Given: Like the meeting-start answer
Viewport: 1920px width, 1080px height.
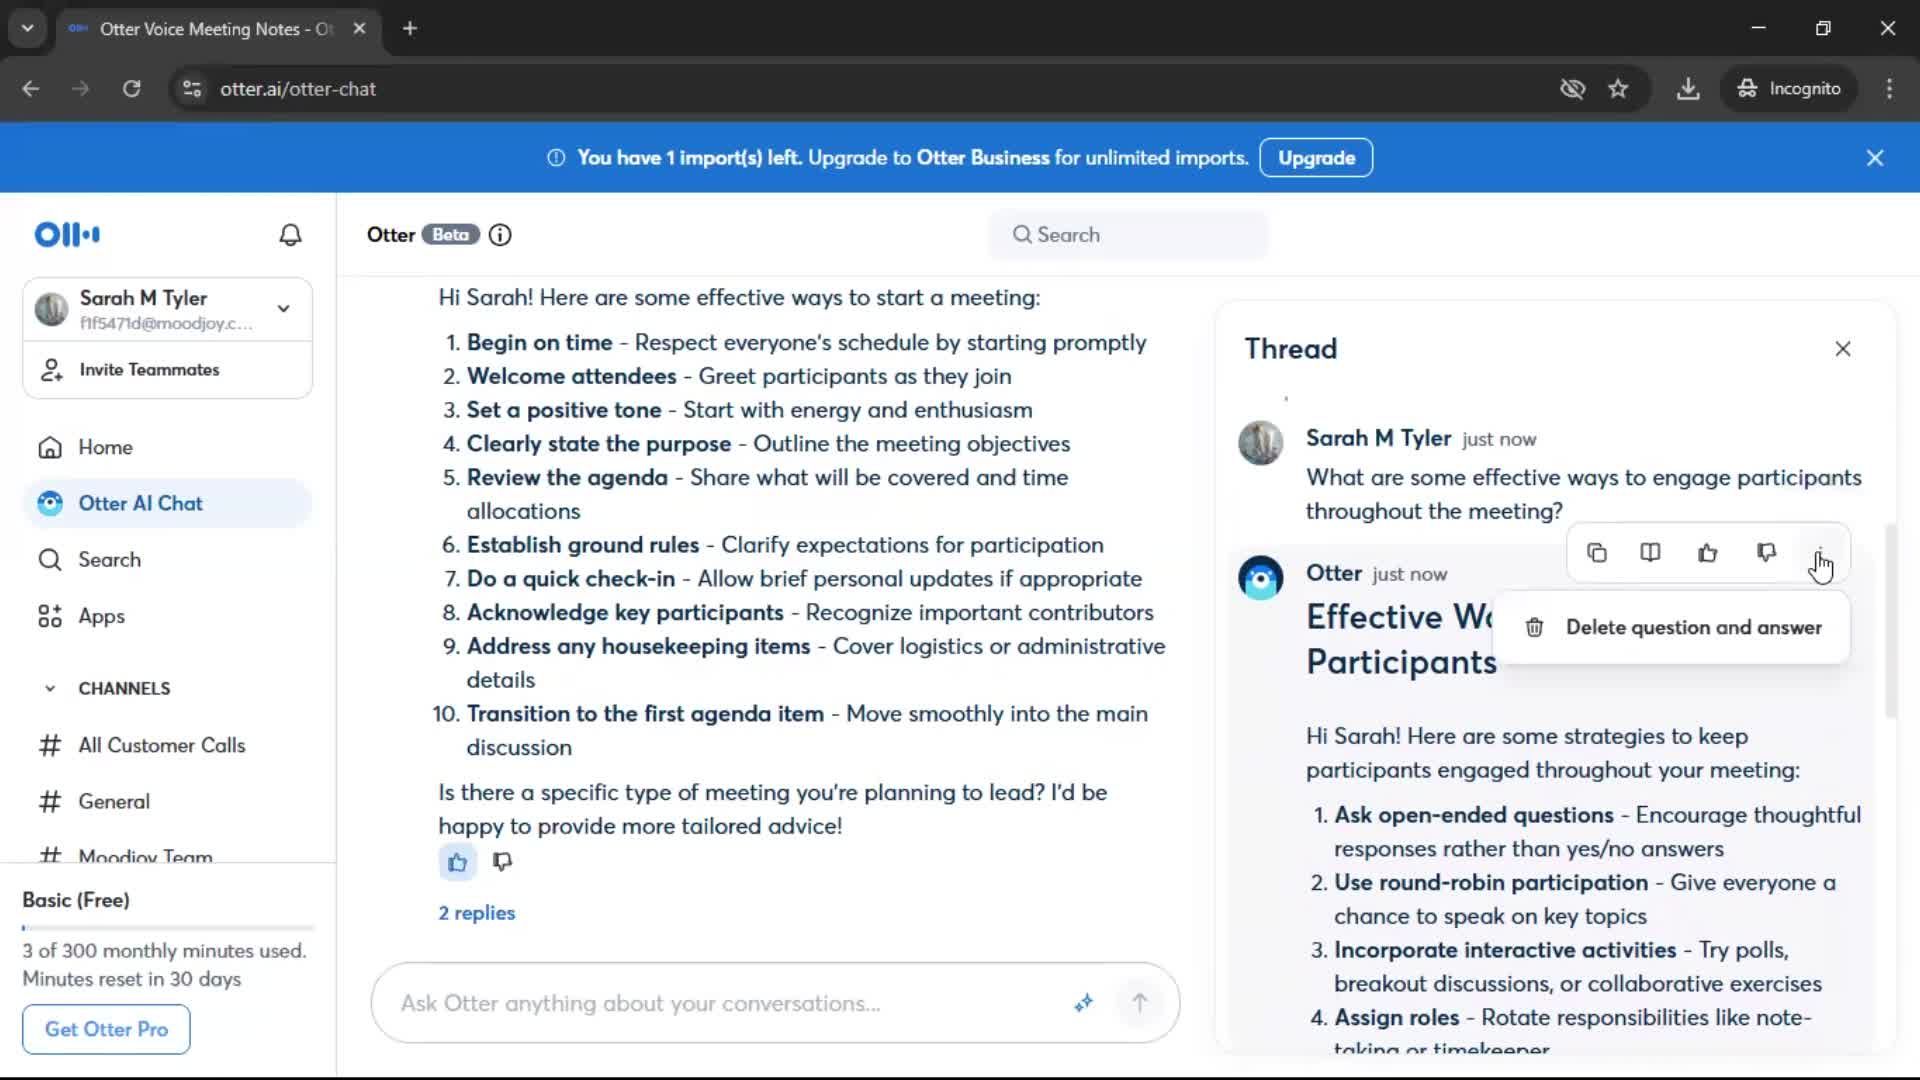Looking at the screenshot, I should (x=457, y=862).
